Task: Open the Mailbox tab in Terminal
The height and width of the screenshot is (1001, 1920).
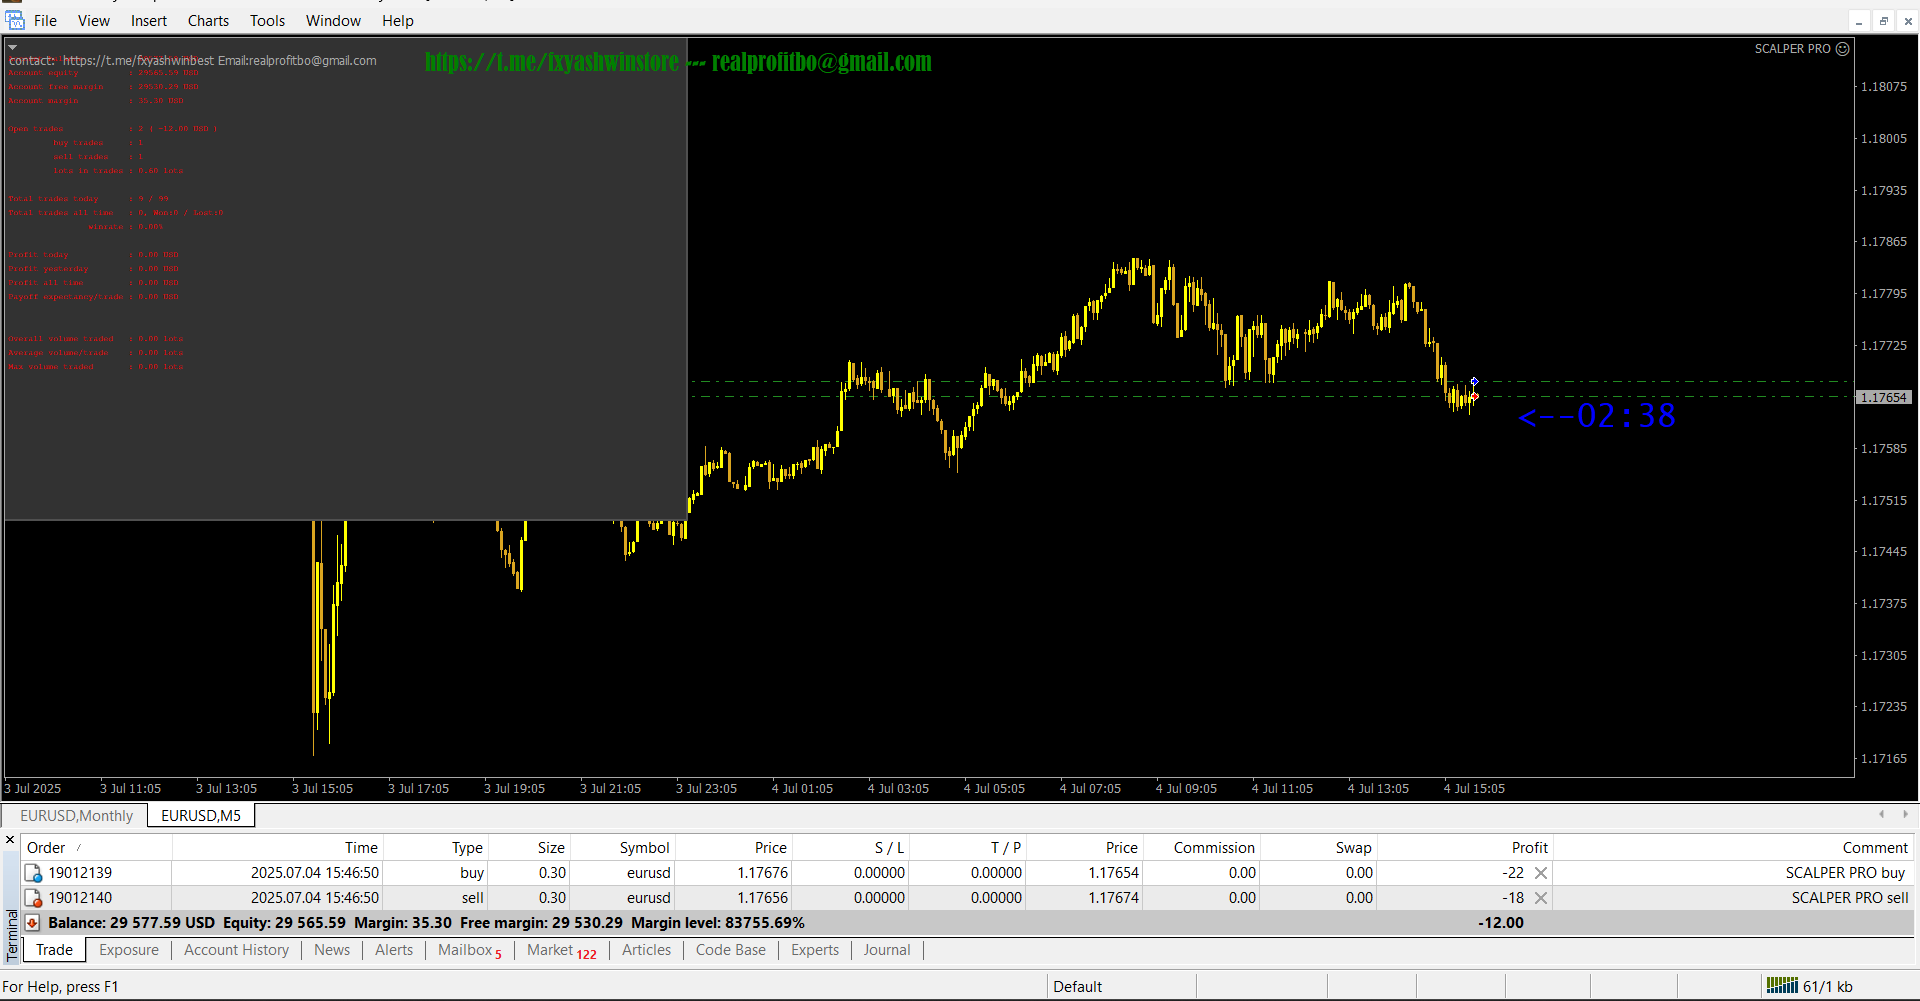Action: point(465,950)
